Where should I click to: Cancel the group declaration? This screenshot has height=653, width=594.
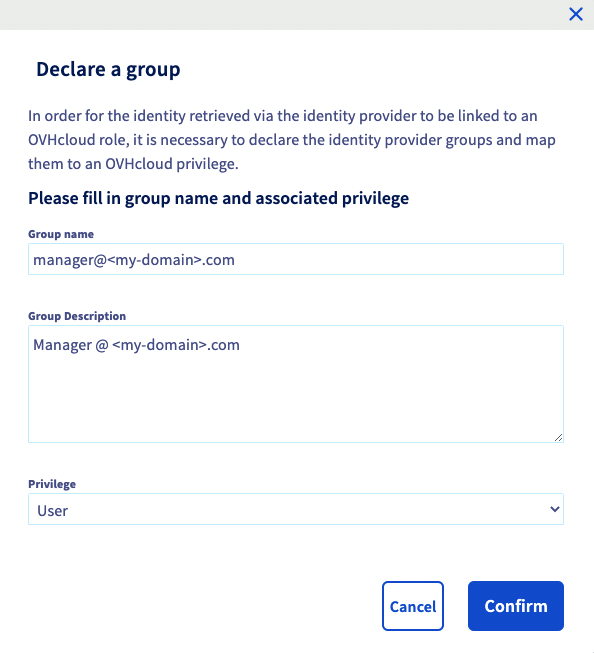[413, 606]
